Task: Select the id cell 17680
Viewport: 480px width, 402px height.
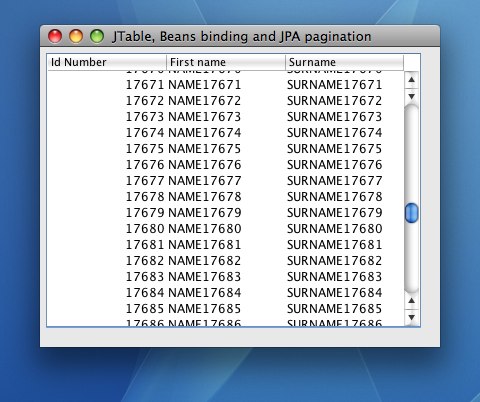Action: click(107, 229)
